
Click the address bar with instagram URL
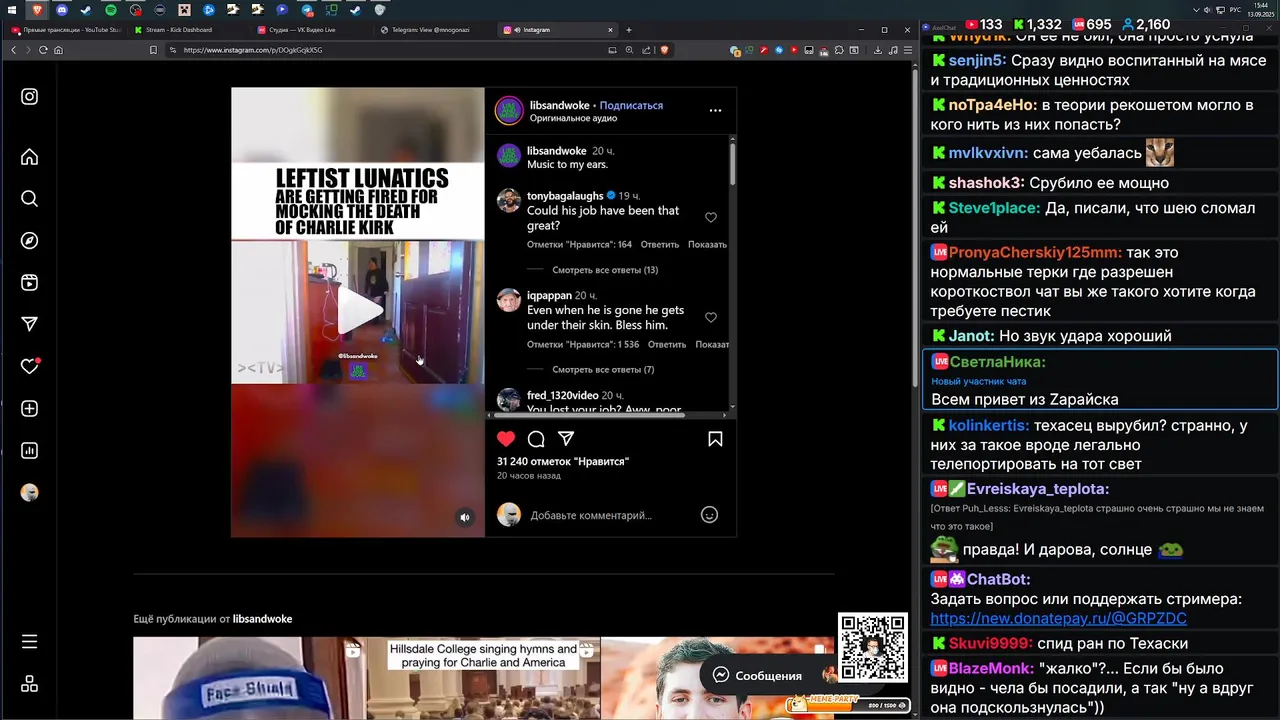tap(390, 50)
